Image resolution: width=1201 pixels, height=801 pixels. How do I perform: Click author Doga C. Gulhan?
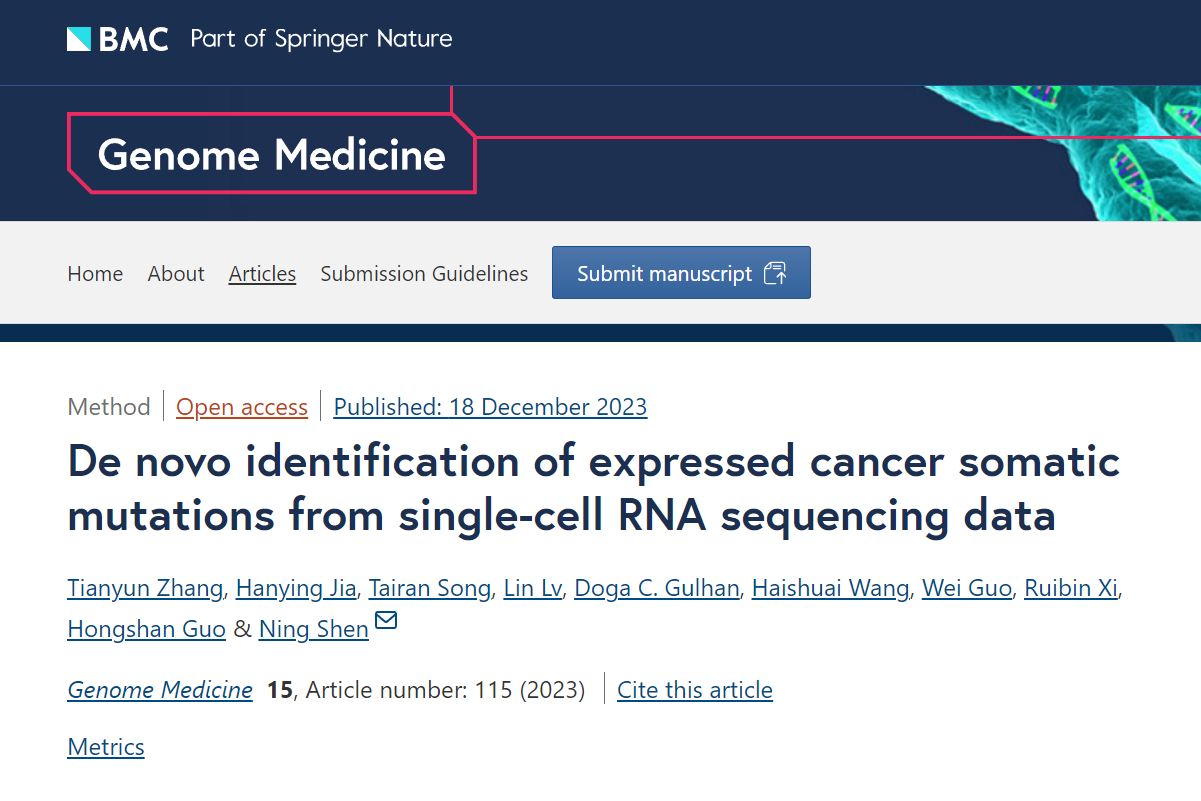click(658, 588)
